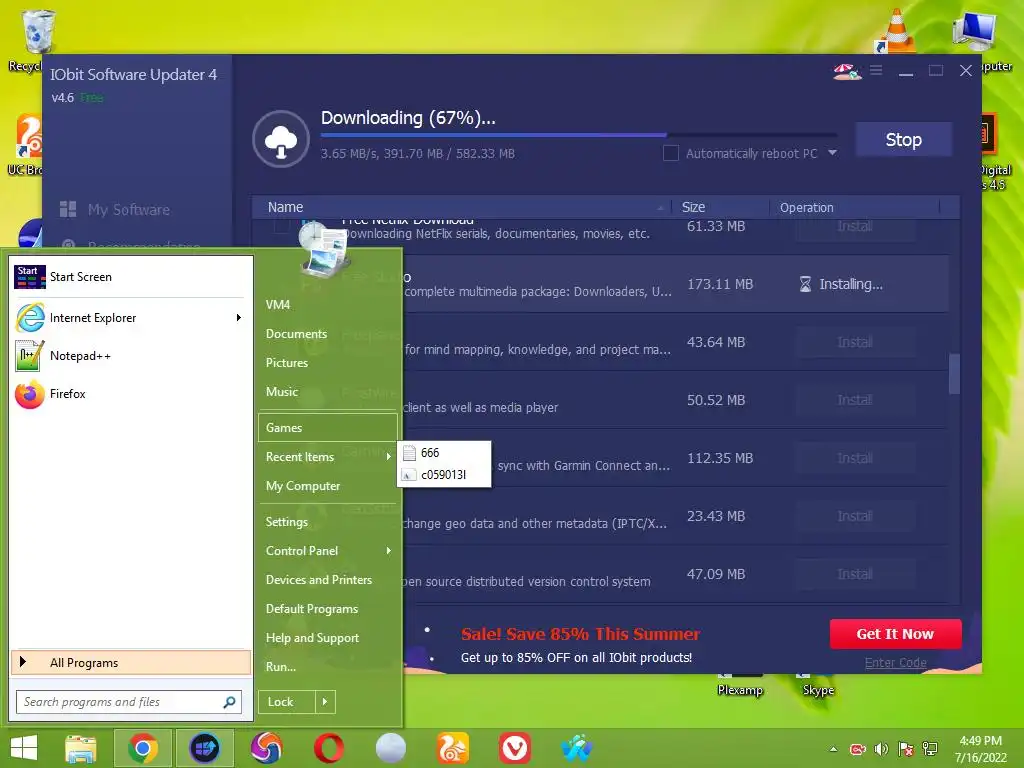The height and width of the screenshot is (768, 1024).
Task: Tick the Free Netflix Download row checkbox
Action: (x=281, y=226)
